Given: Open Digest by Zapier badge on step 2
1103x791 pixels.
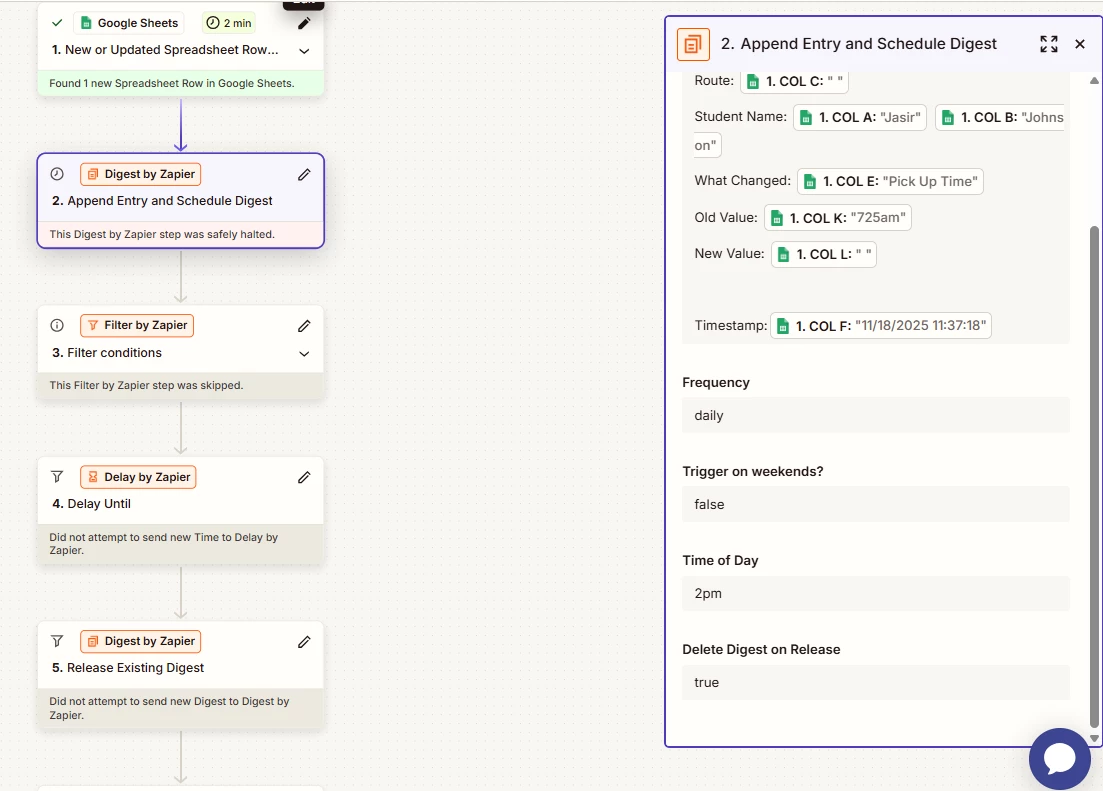Looking at the screenshot, I should click(x=141, y=174).
